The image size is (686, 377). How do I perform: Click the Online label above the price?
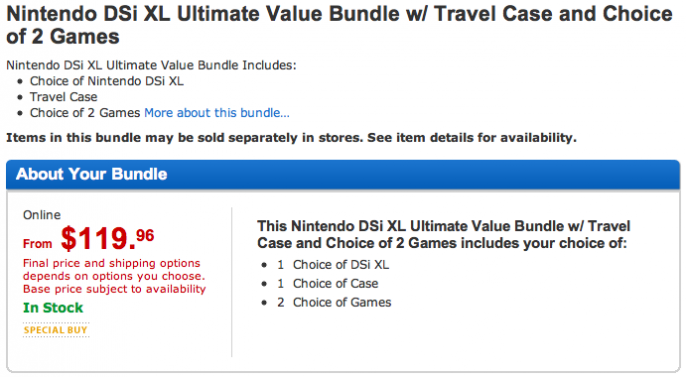[x=42, y=215]
